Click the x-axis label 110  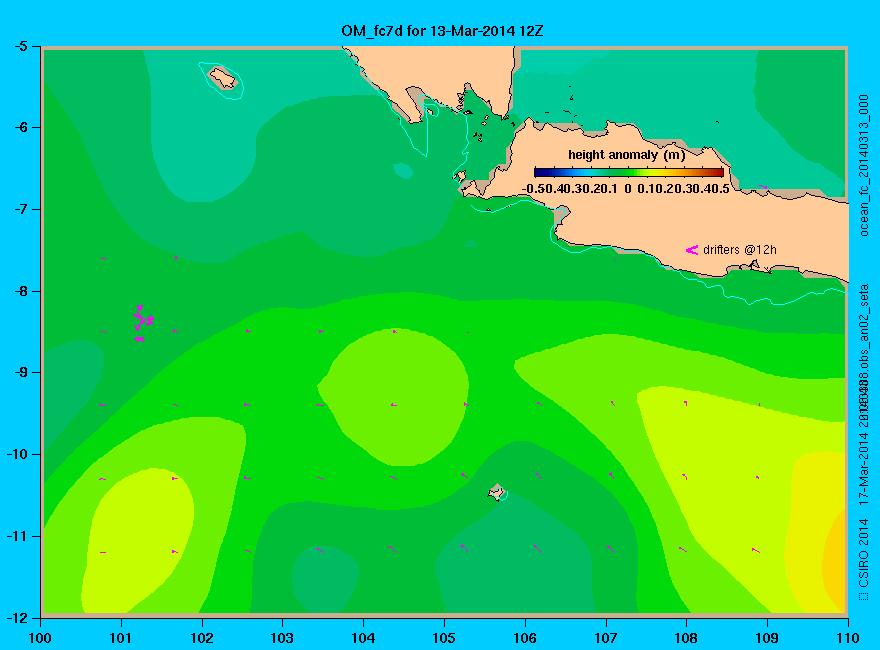pos(848,638)
